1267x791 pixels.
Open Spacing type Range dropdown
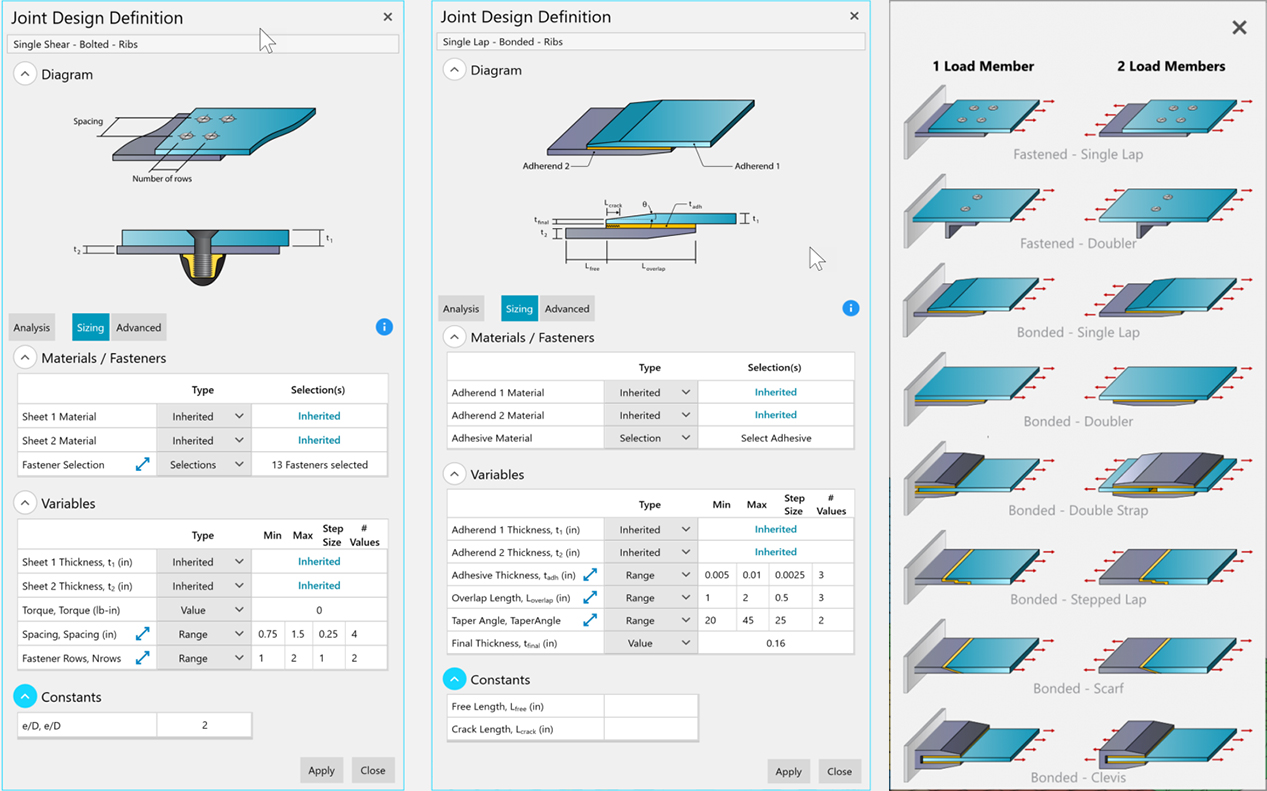click(204, 634)
